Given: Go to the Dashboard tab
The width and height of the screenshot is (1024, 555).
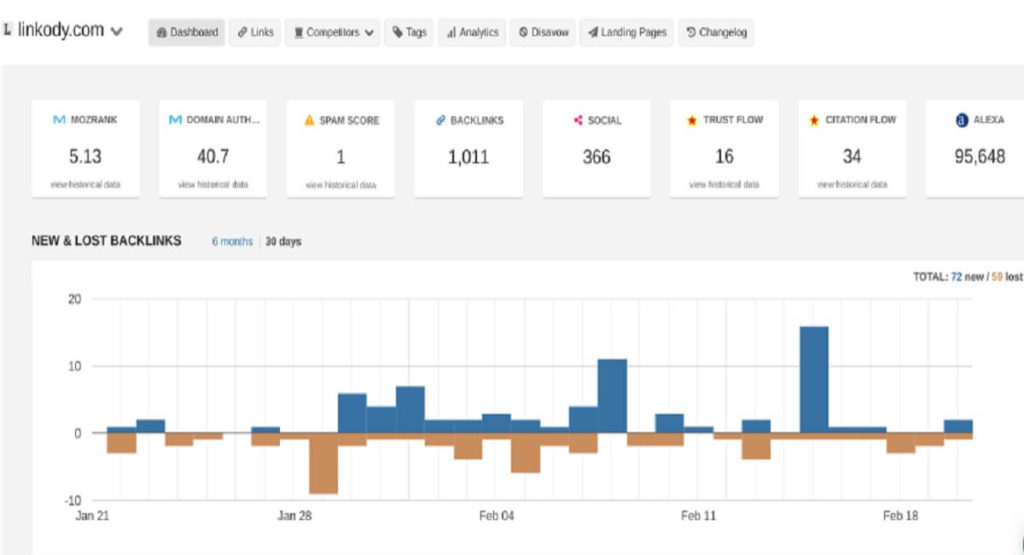Looking at the screenshot, I should tap(187, 32).
